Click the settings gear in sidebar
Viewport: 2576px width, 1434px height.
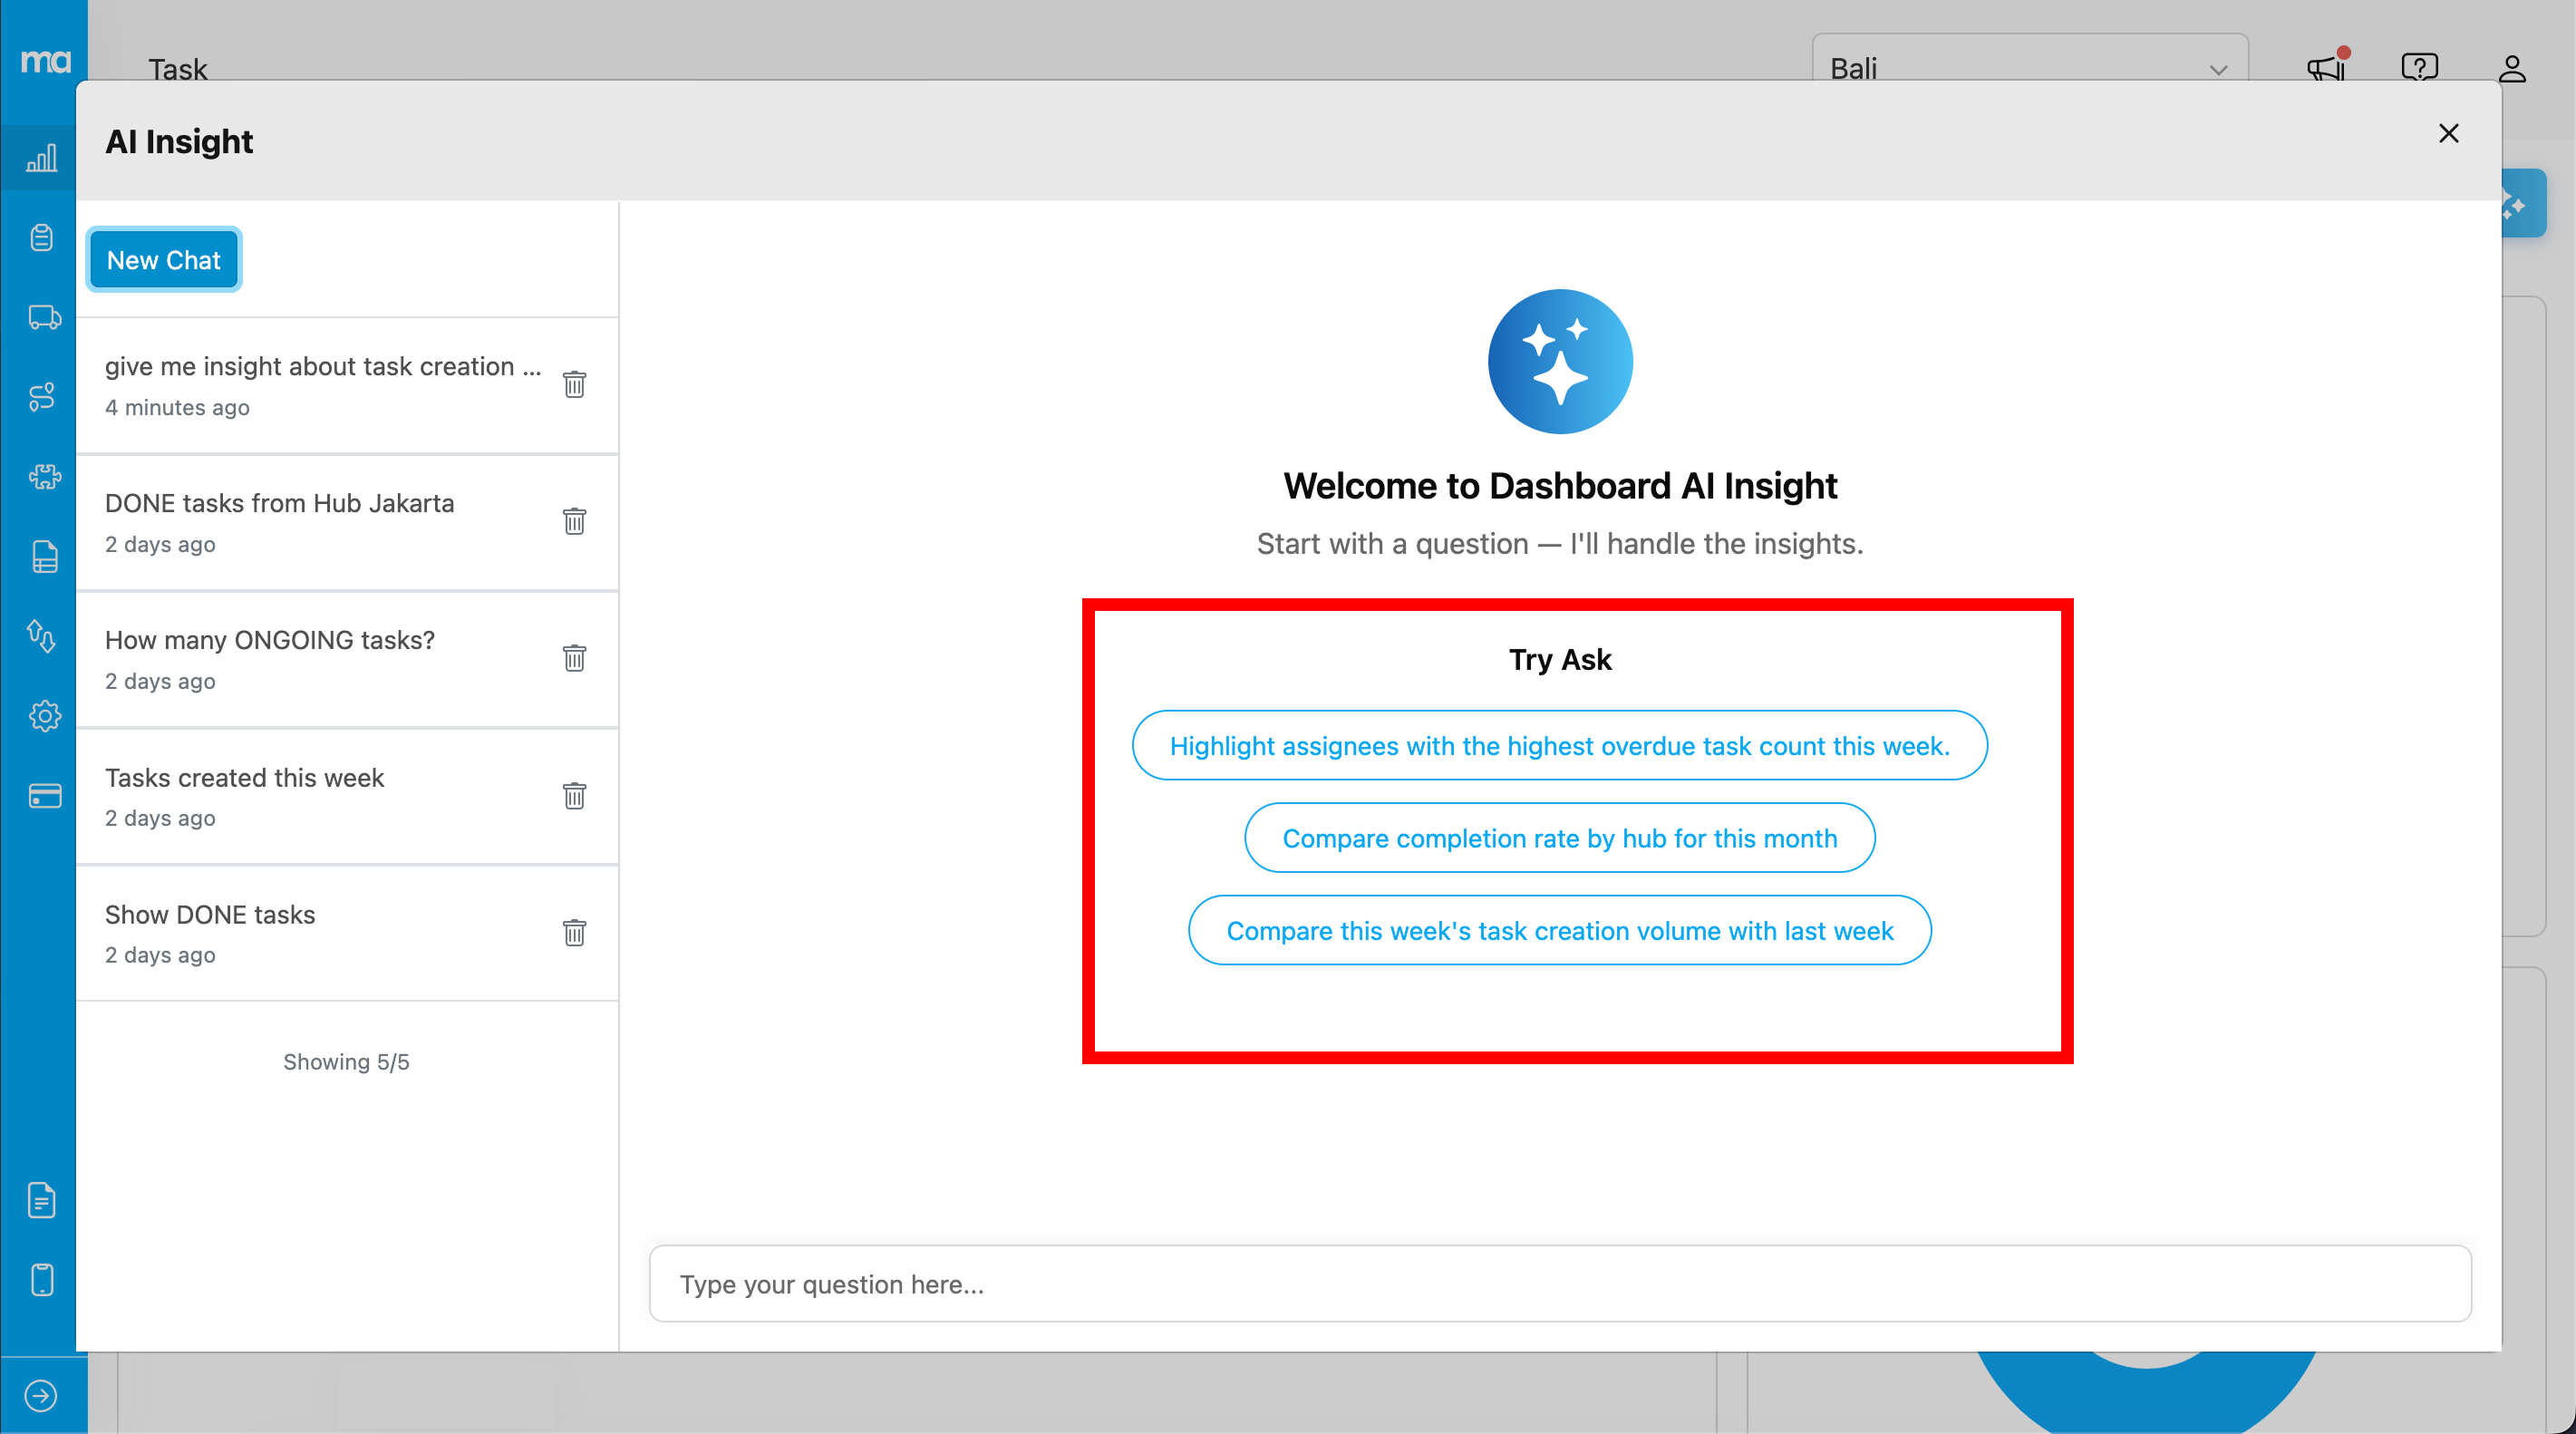[43, 716]
